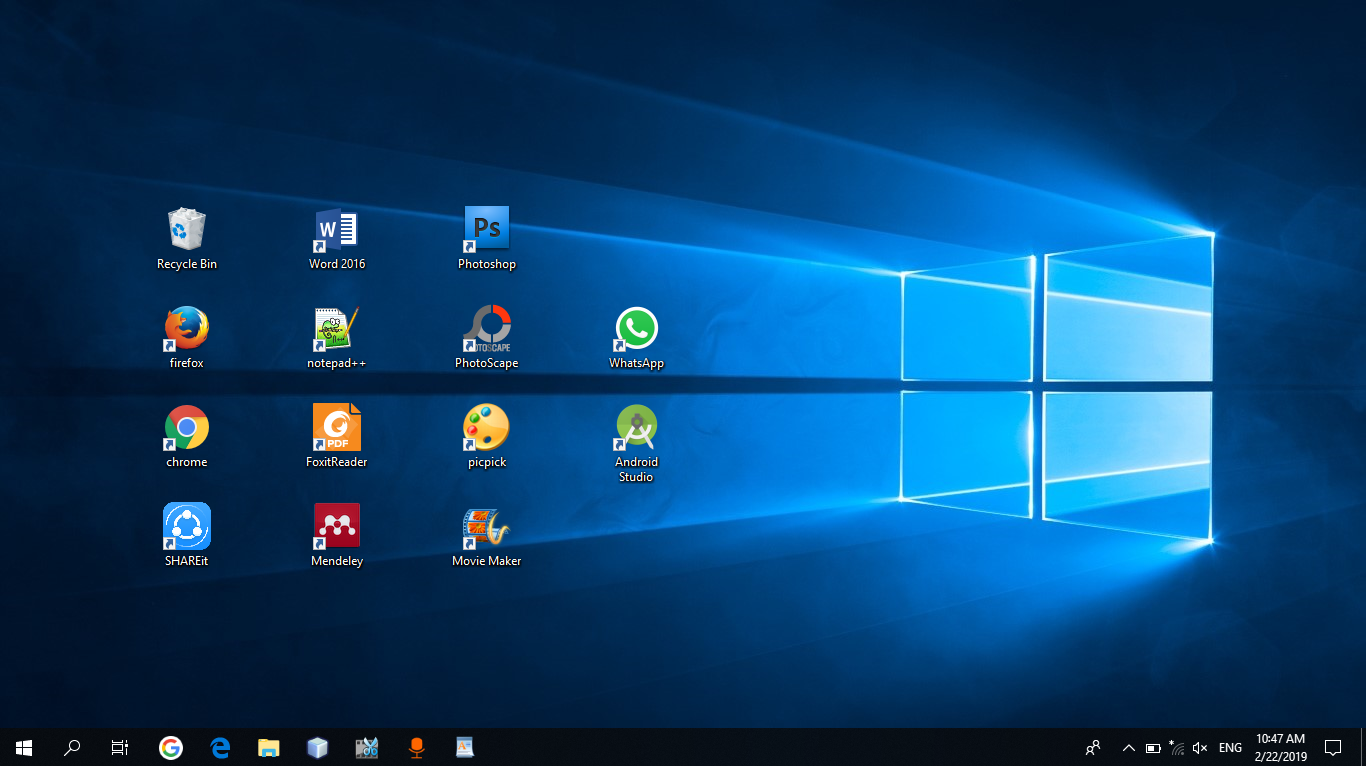Launch Microsoft Edge from taskbar
Screen dimensions: 1366x766
click(x=220, y=747)
